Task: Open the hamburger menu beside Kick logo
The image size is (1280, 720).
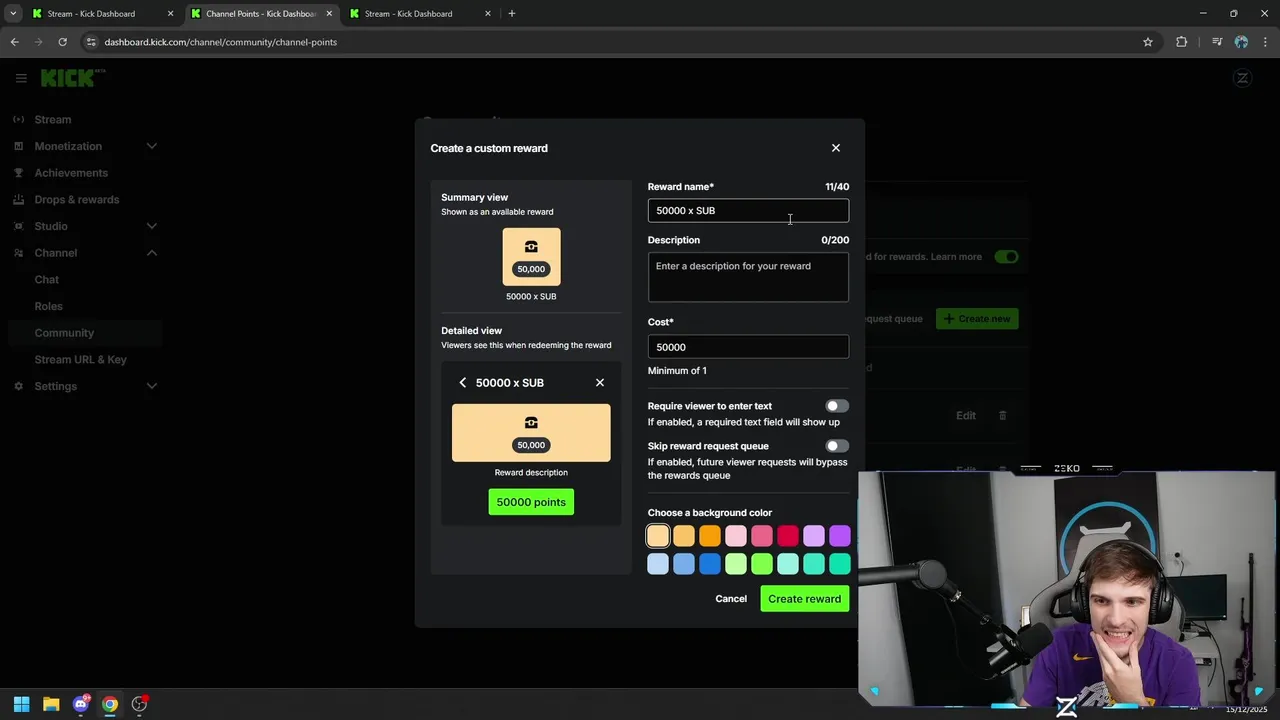Action: (x=20, y=78)
